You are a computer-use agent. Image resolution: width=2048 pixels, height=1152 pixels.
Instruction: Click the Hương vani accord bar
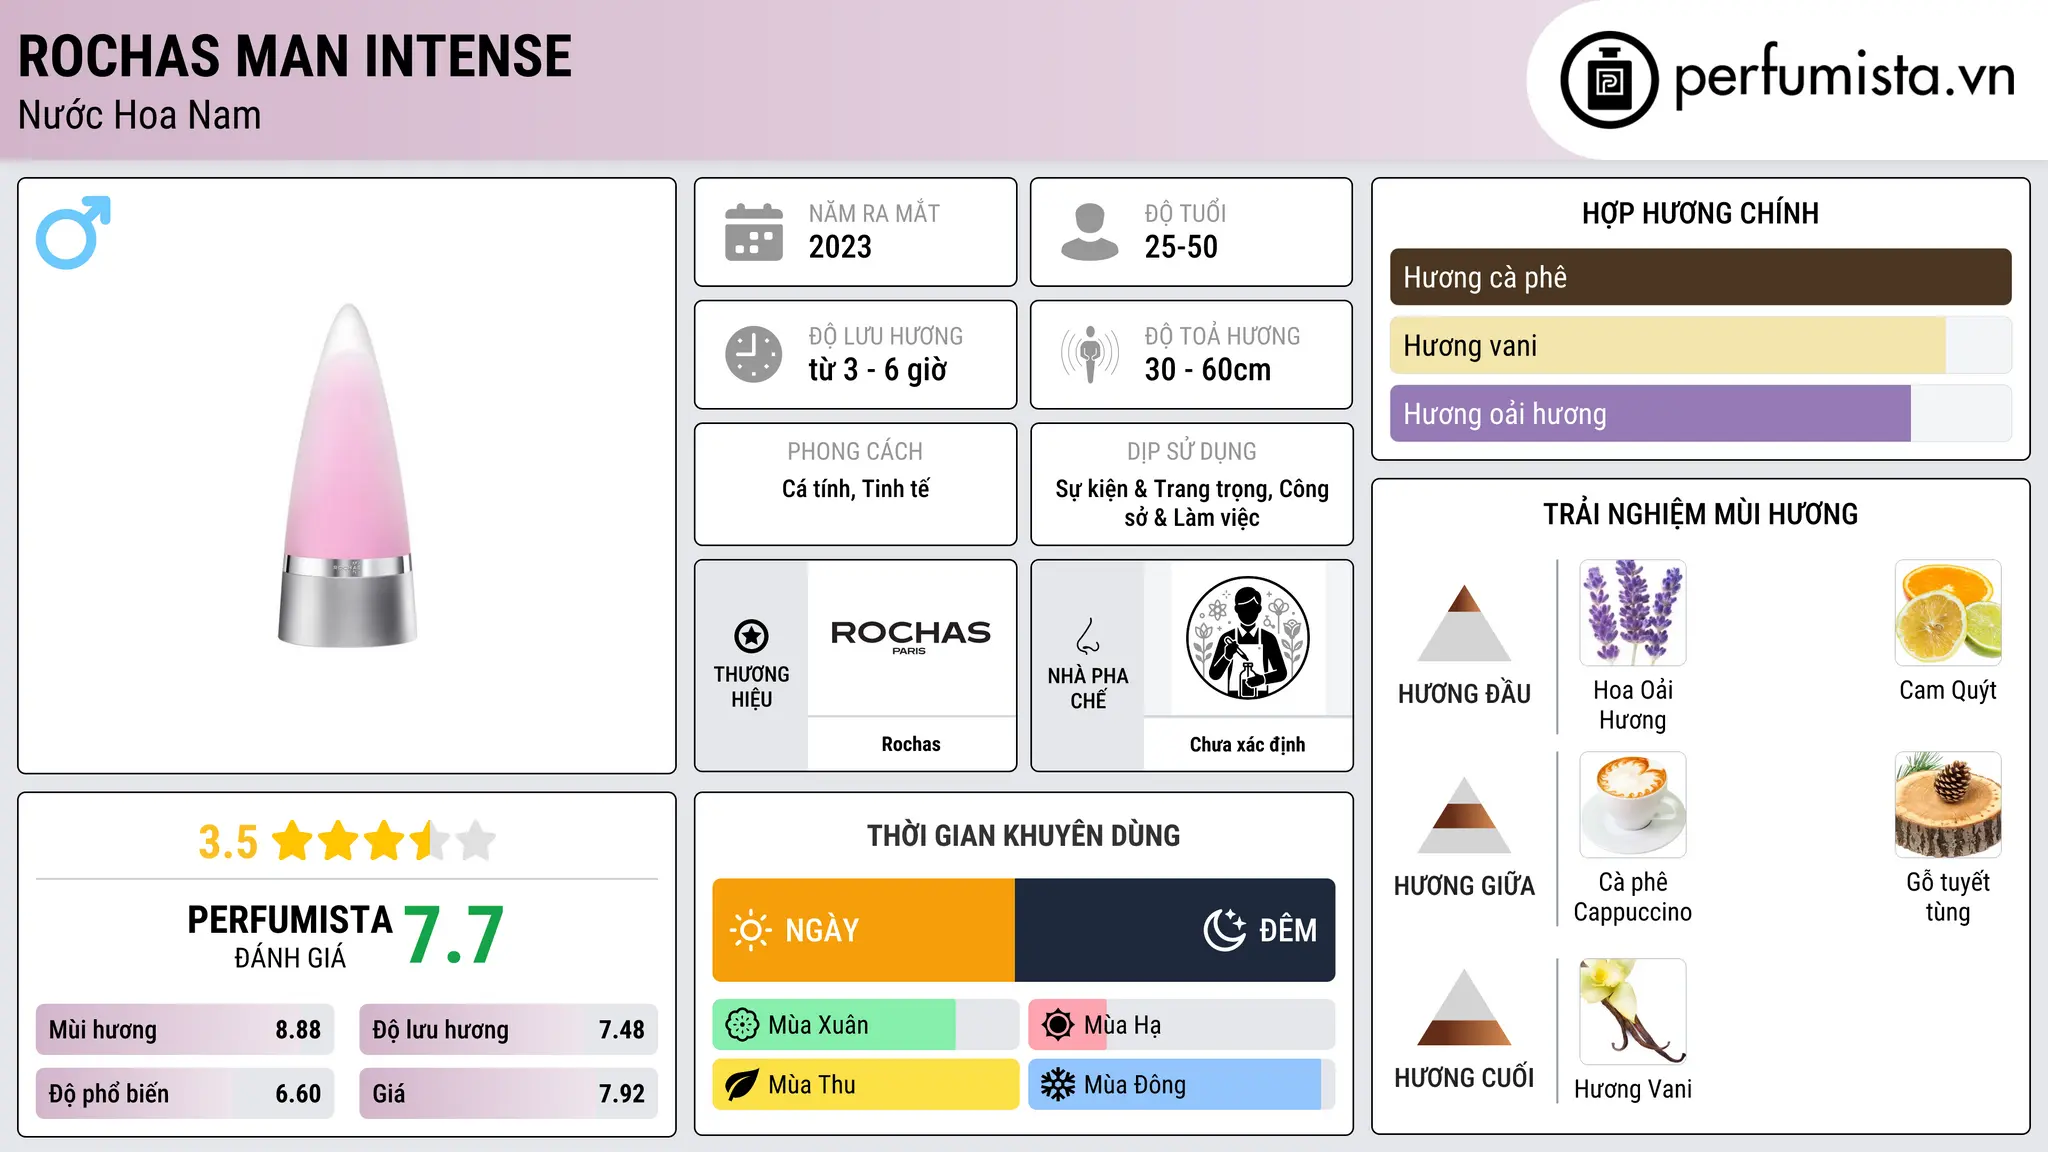click(x=1701, y=346)
